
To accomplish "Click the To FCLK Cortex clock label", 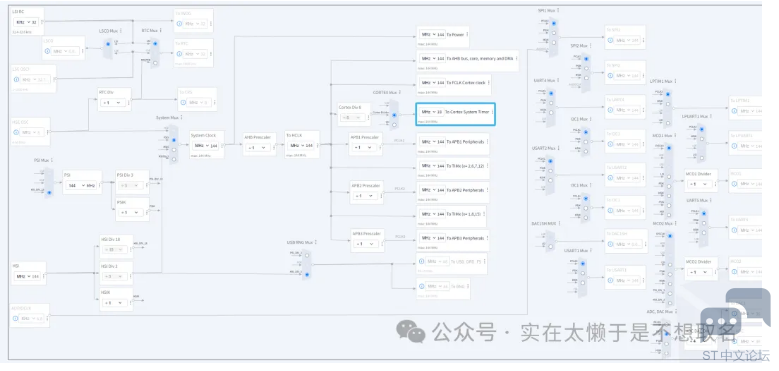I will click(x=465, y=82).
